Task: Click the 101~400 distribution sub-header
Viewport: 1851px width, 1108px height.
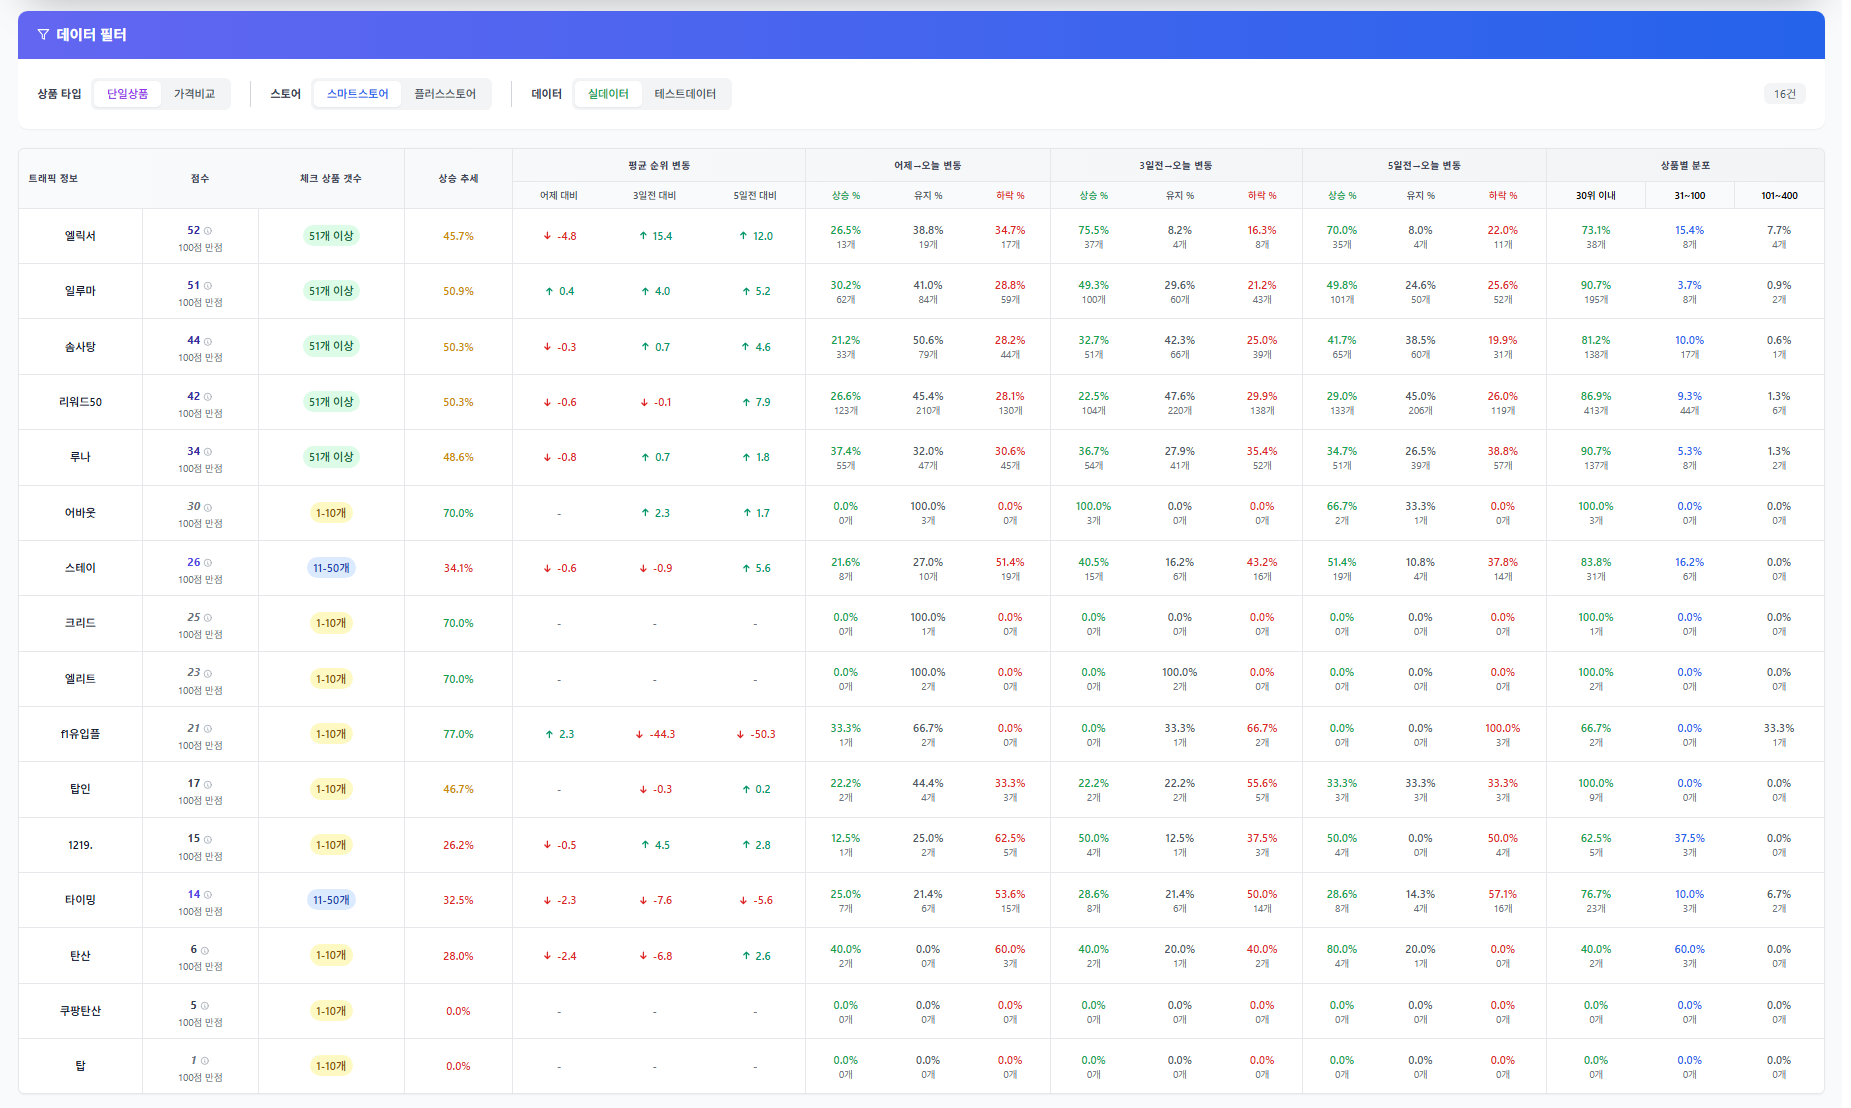Action: pyautogui.click(x=1779, y=196)
